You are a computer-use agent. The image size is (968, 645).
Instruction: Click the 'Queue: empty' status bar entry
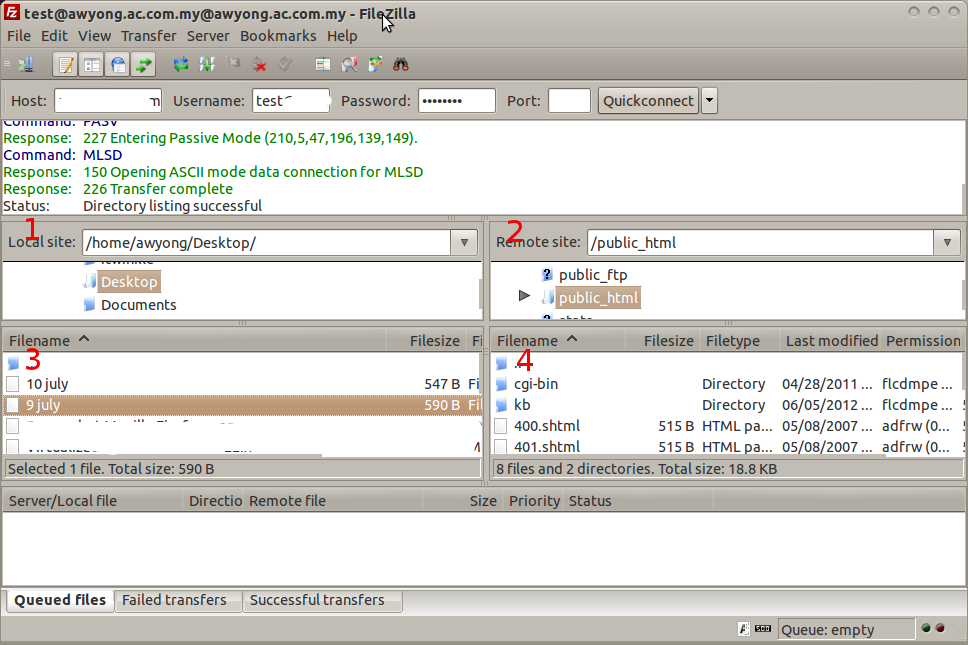click(x=846, y=629)
